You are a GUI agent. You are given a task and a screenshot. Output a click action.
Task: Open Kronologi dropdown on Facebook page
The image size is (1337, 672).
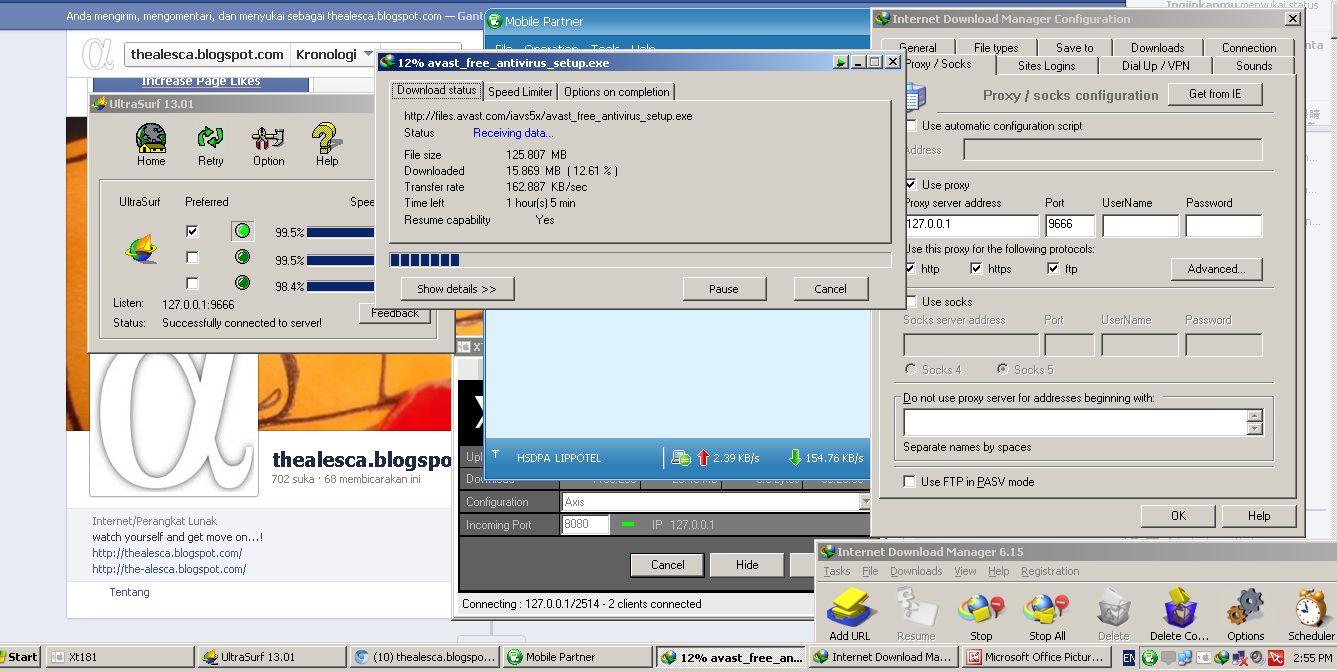coord(334,55)
